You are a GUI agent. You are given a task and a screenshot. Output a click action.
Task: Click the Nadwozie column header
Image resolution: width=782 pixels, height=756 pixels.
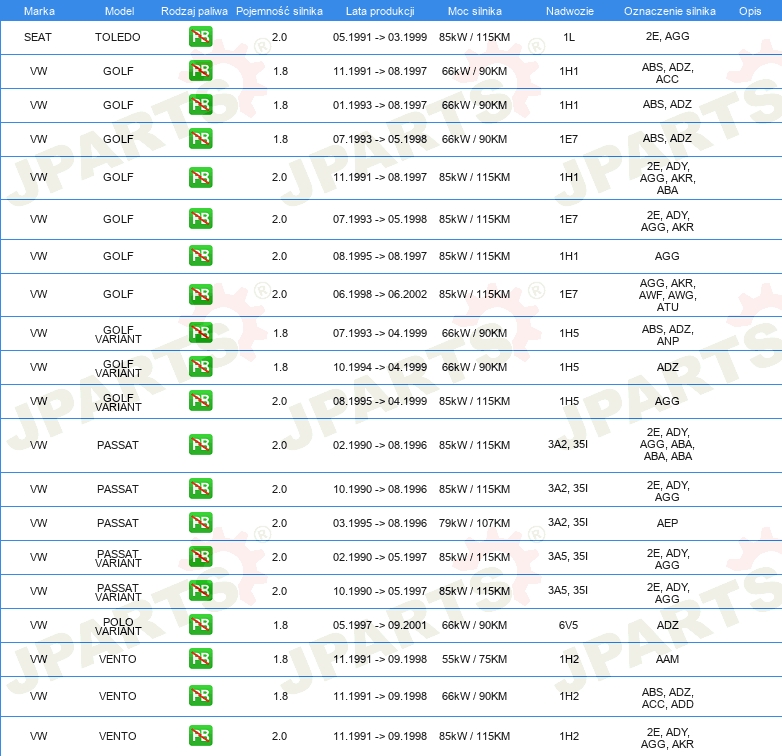click(x=570, y=11)
